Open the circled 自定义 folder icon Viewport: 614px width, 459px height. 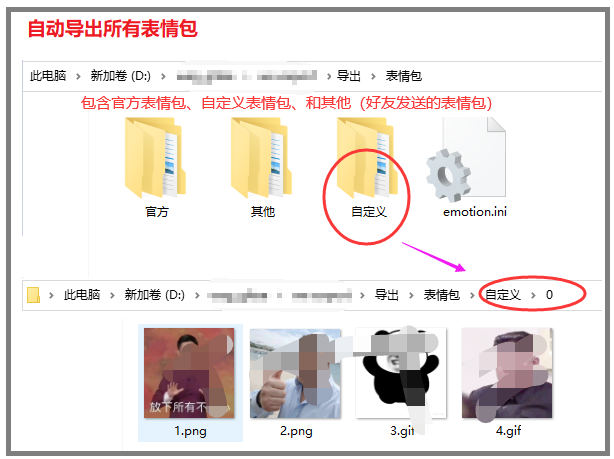[x=367, y=158]
